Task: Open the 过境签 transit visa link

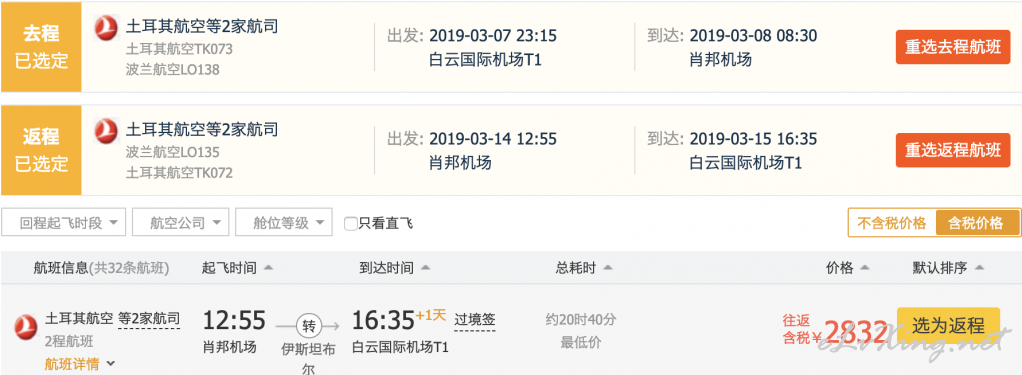Action: coord(474,320)
